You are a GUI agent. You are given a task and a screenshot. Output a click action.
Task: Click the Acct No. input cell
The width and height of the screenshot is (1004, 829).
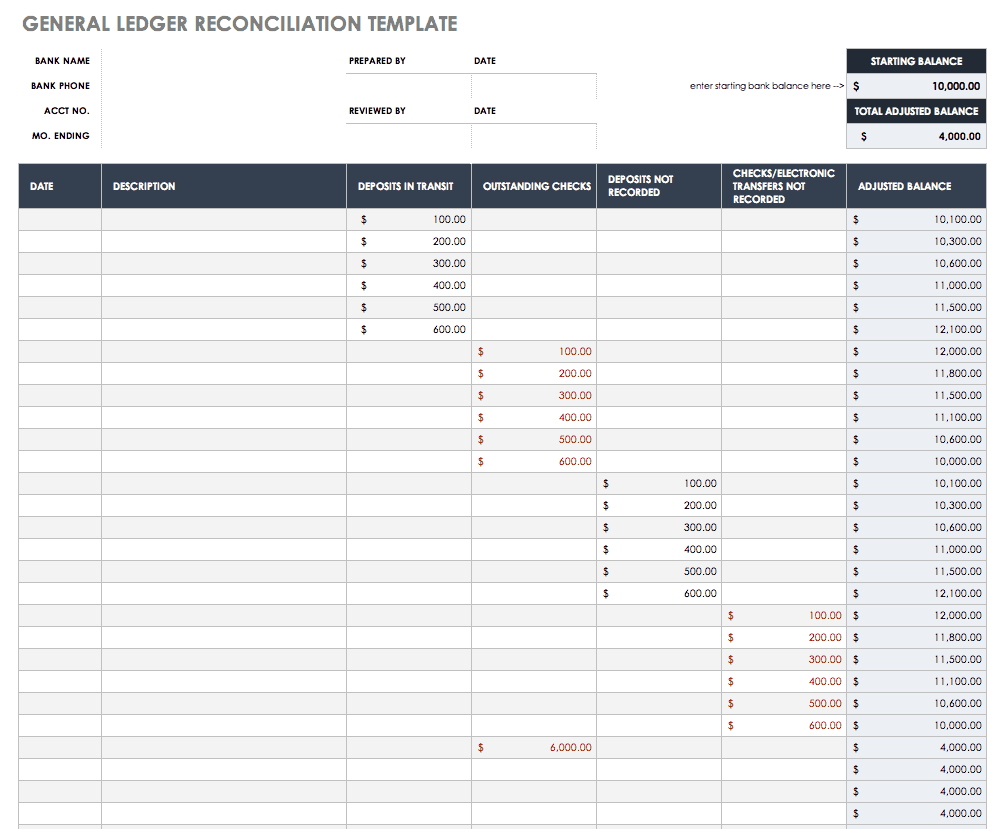pos(222,111)
